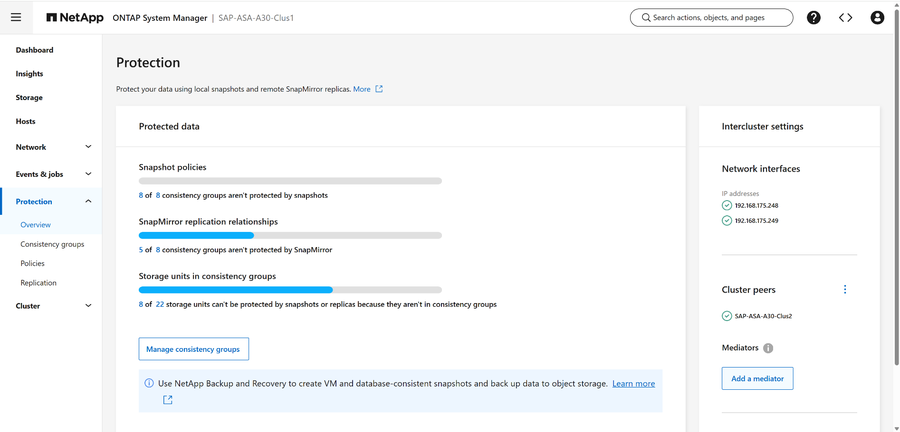
Task: Click the 8 unprotected count in Snapshot policies
Action: coord(141,195)
